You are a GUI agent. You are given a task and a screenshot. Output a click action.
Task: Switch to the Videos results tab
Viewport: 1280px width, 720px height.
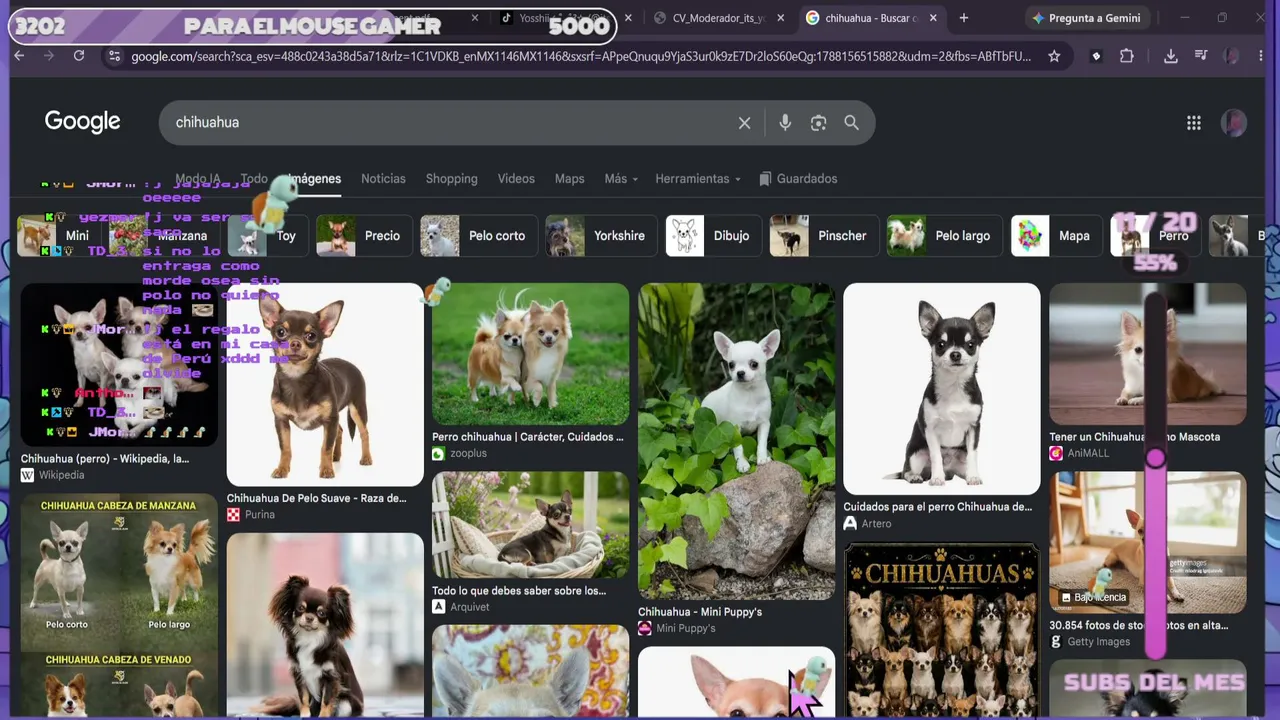[516, 179]
